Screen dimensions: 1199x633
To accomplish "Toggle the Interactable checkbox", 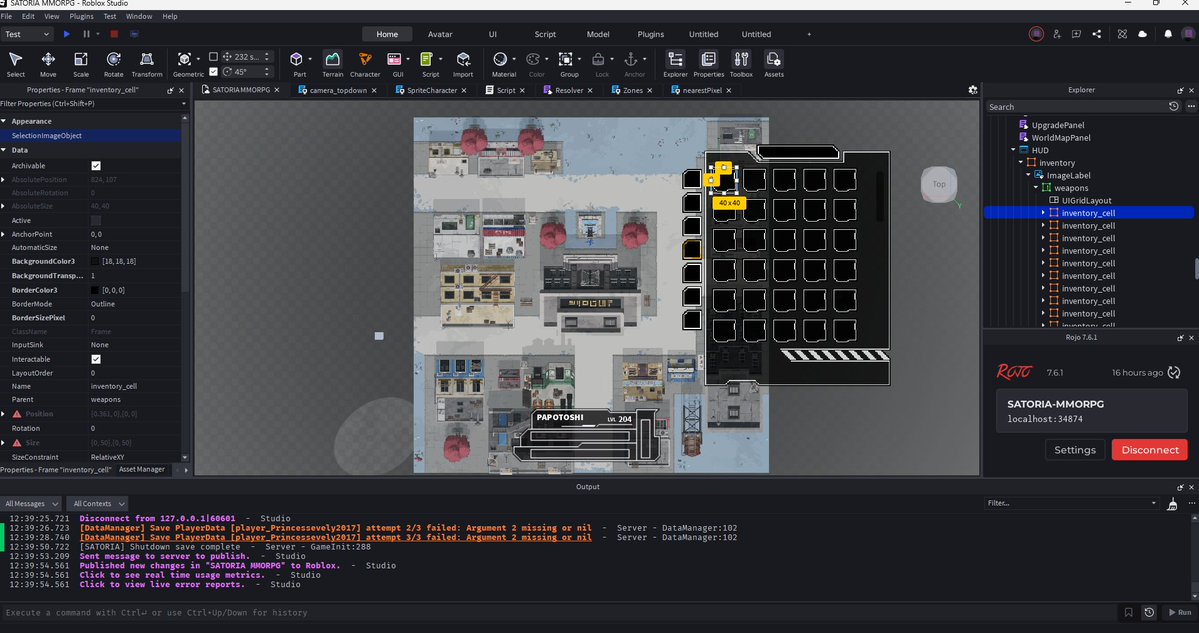I will pos(96,359).
